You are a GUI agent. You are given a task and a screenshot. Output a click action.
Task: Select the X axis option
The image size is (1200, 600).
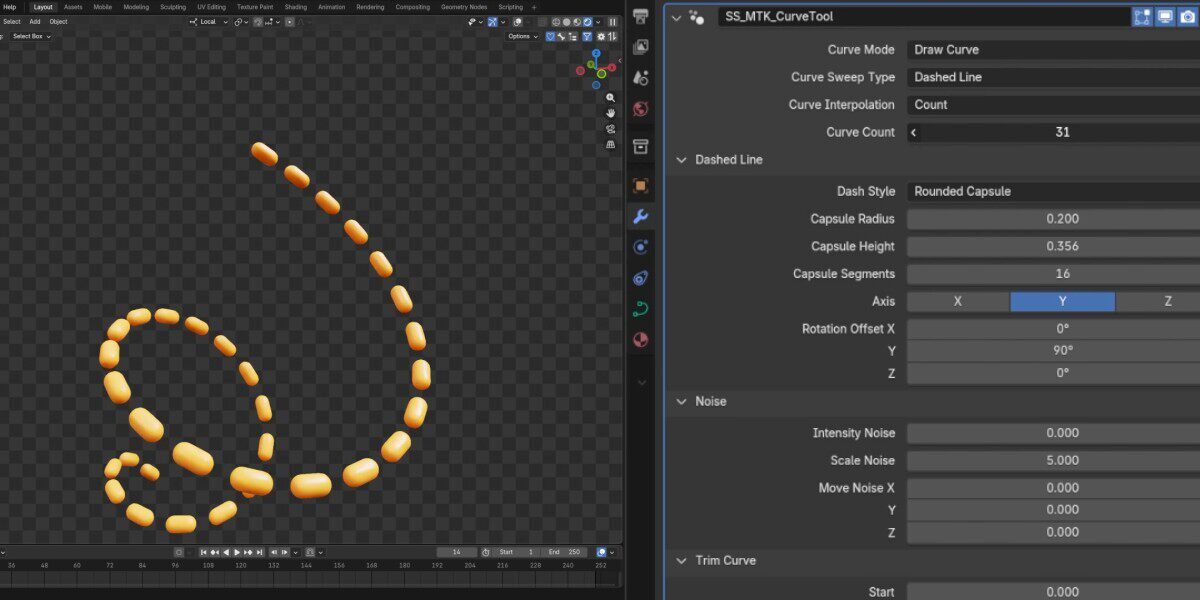[x=958, y=301]
